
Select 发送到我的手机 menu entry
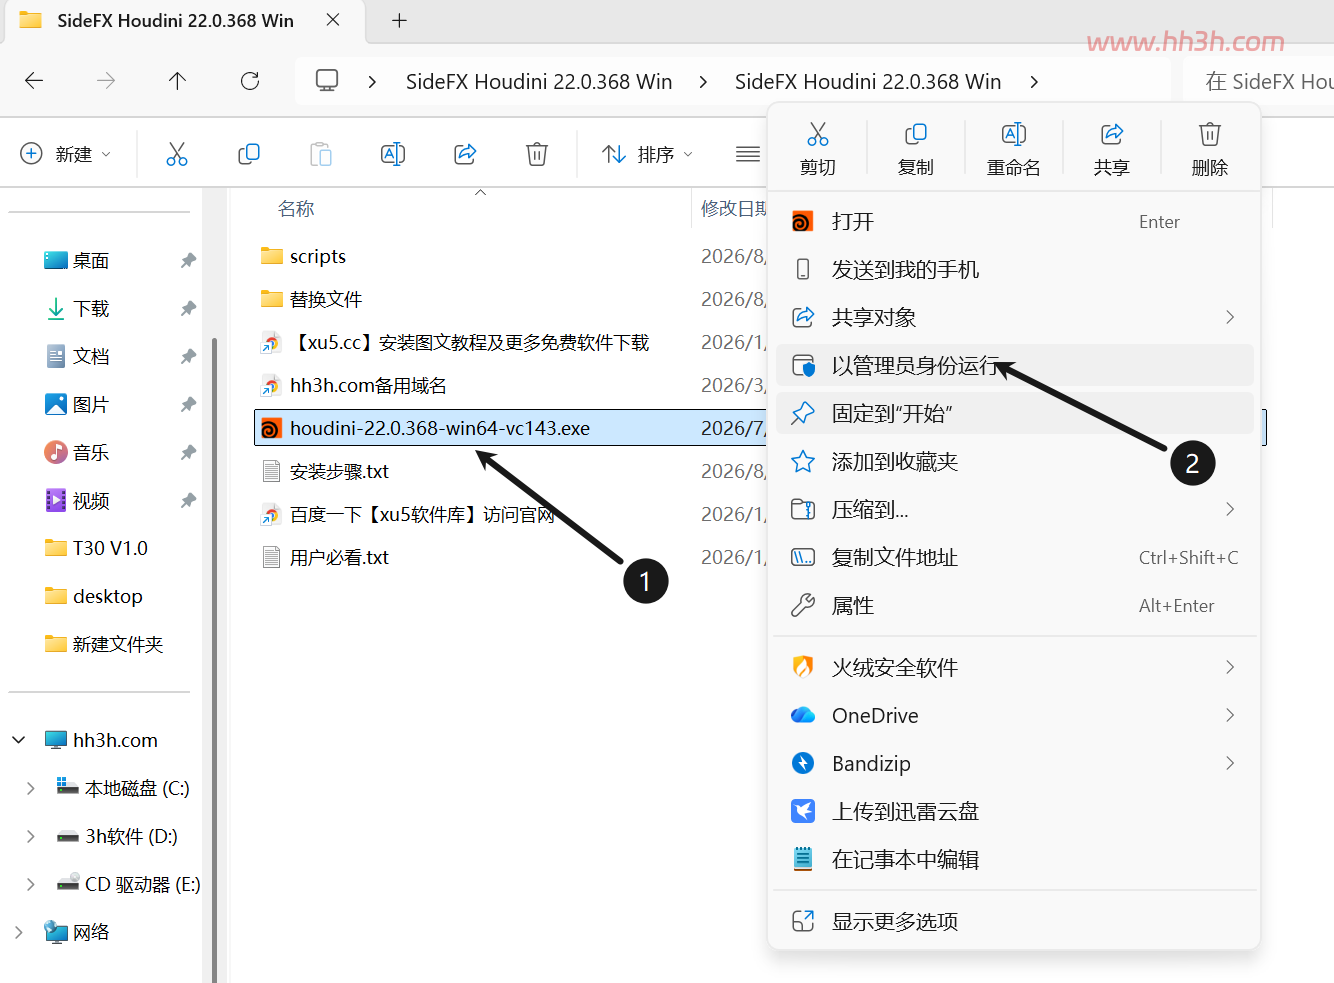coord(1014,269)
